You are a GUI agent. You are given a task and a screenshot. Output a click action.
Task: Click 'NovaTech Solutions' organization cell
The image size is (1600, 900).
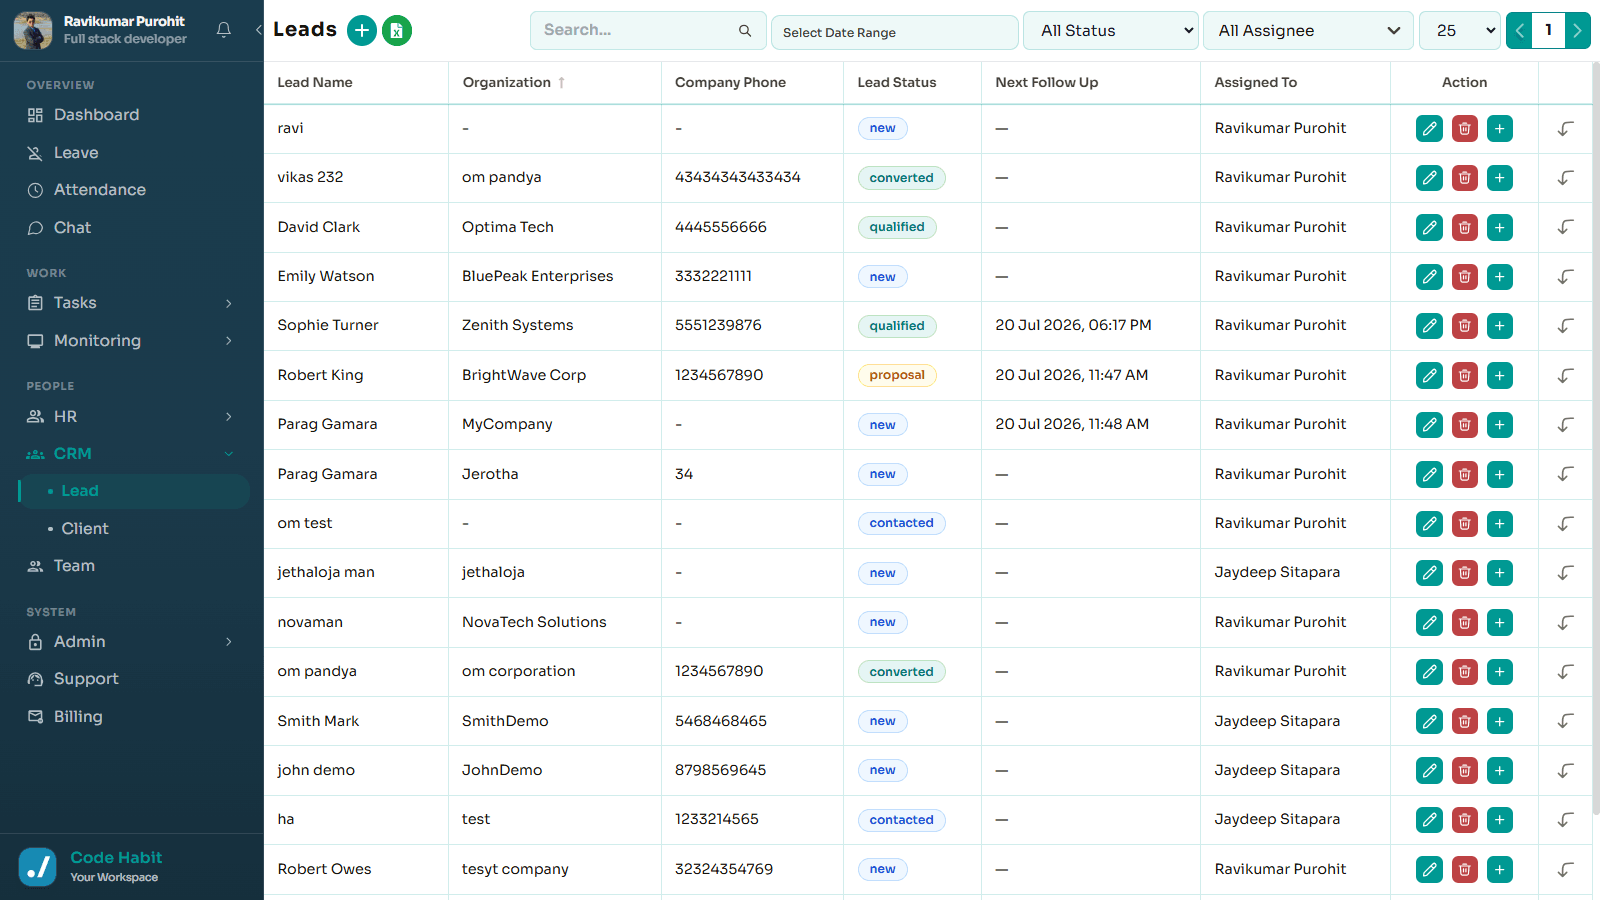pyautogui.click(x=534, y=623)
